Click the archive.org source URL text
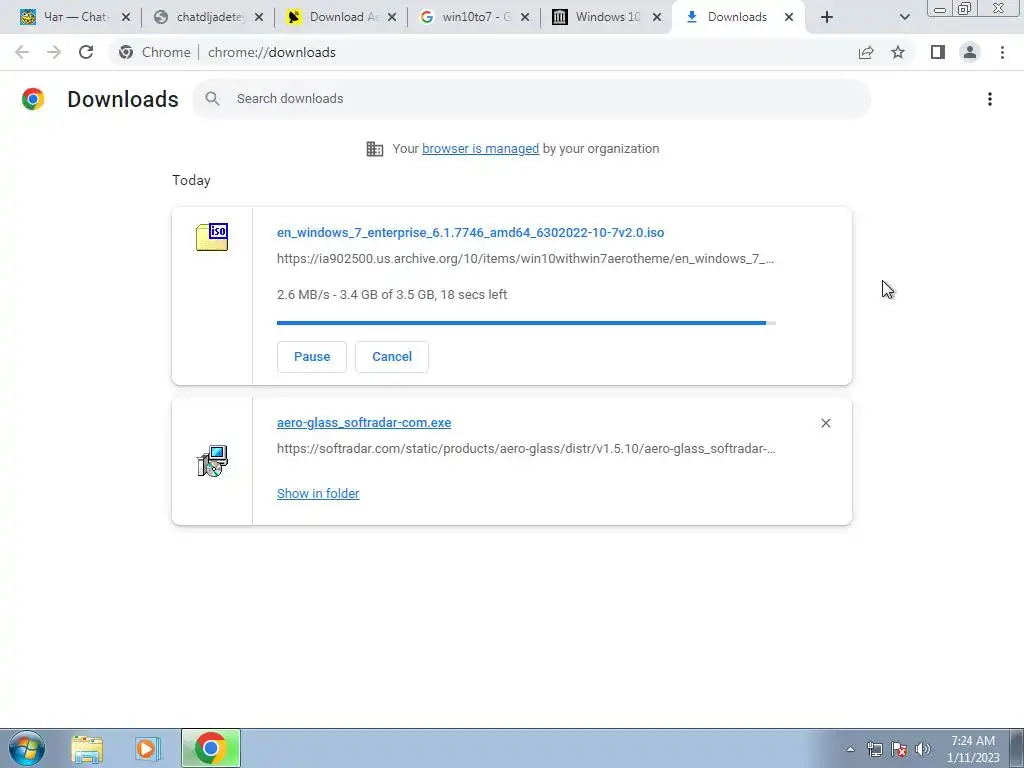The image size is (1024, 768). pos(525,259)
